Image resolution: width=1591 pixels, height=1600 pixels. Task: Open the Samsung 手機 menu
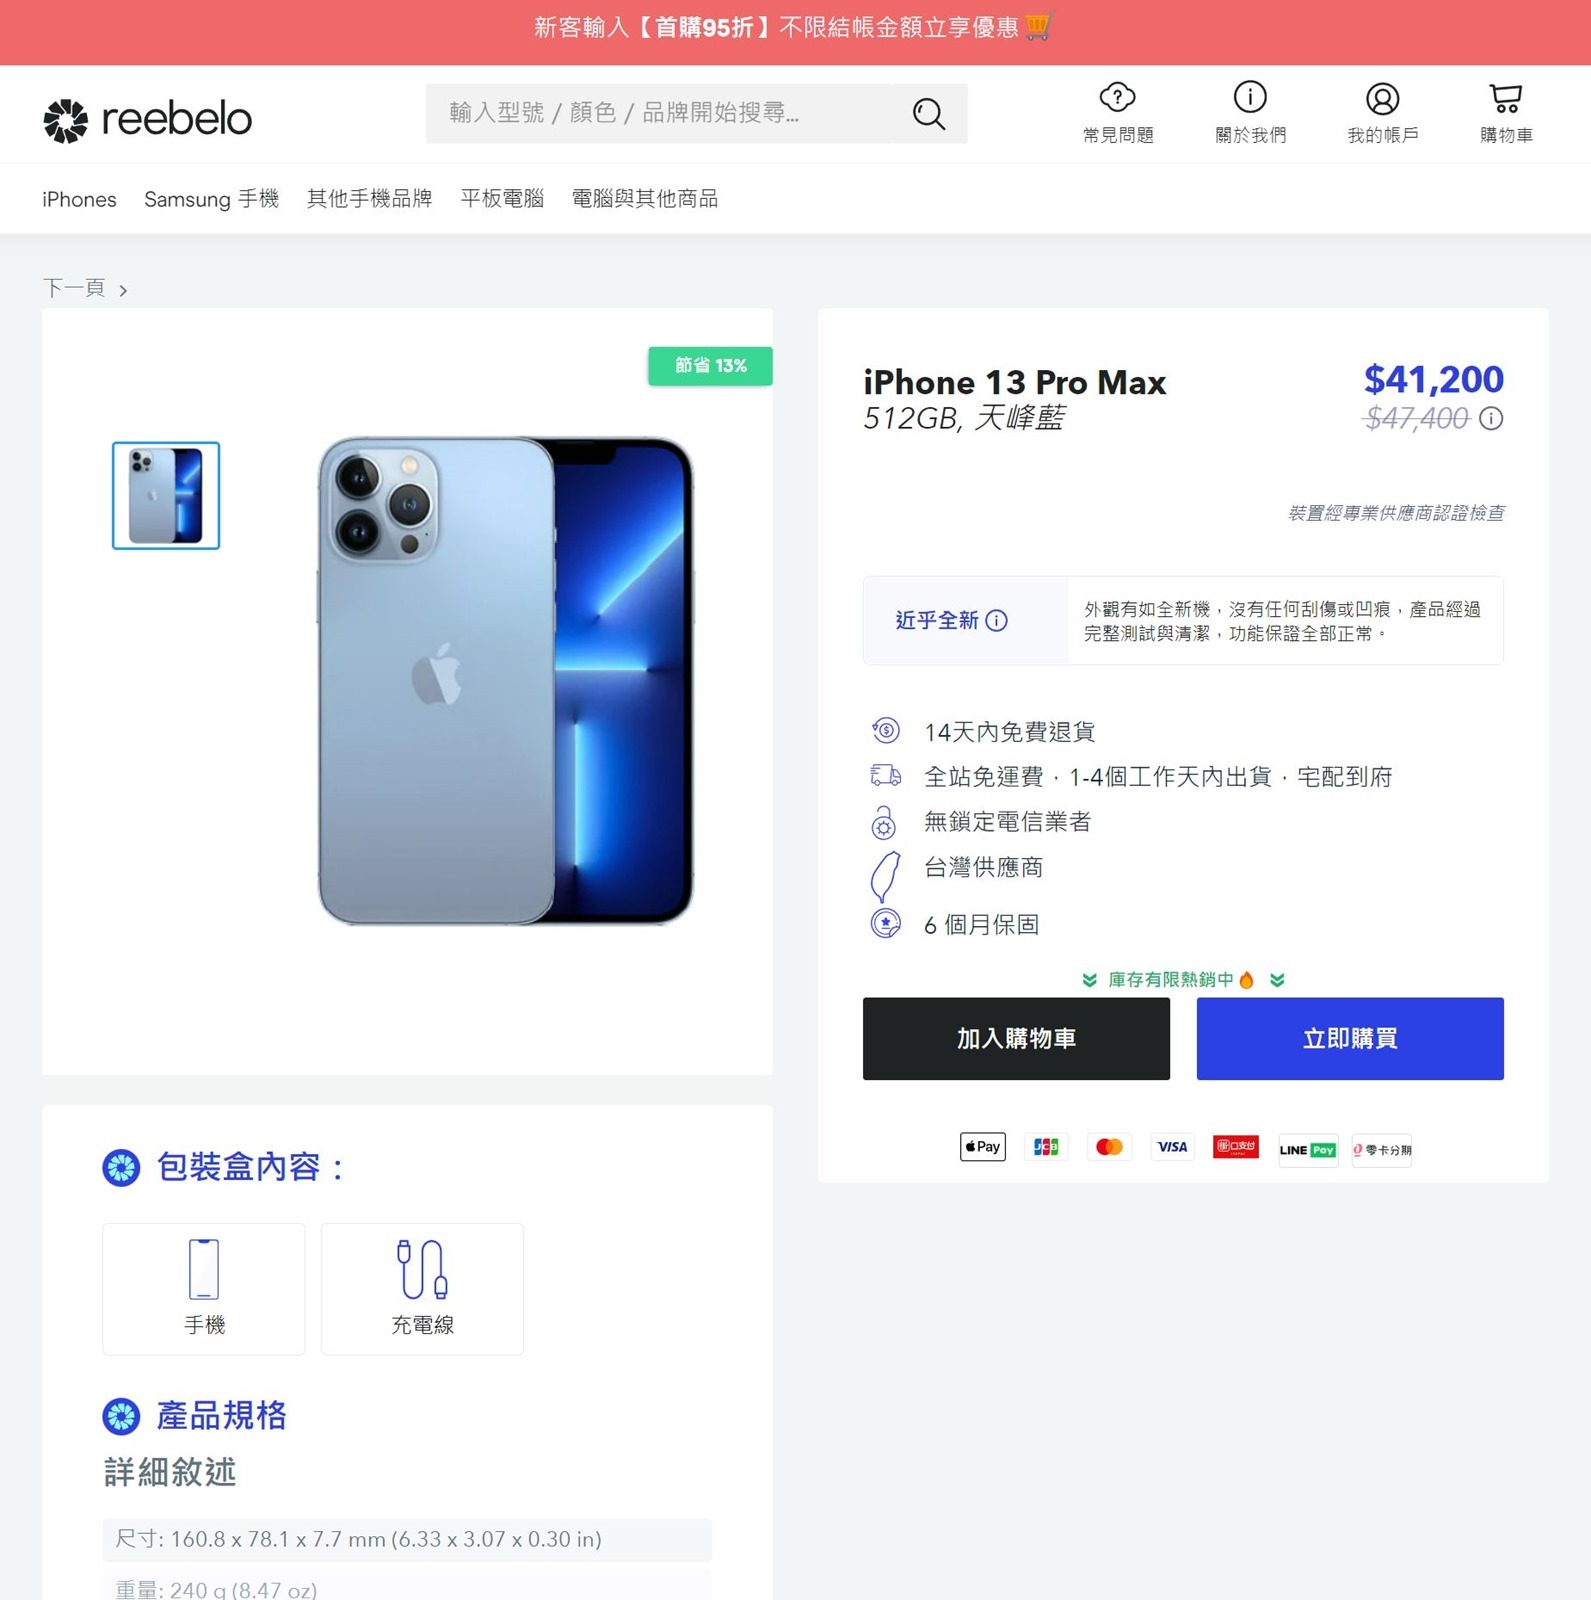click(x=211, y=199)
